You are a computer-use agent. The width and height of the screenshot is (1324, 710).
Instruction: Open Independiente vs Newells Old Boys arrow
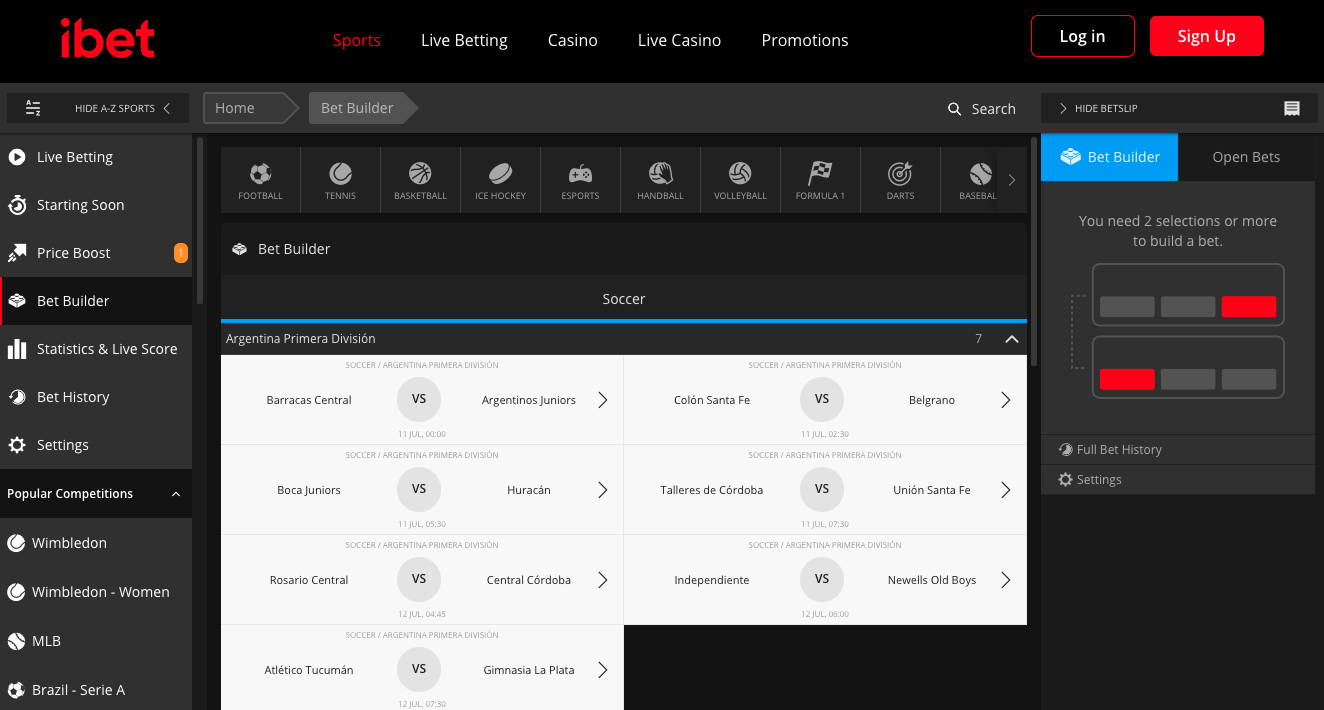coord(1006,580)
